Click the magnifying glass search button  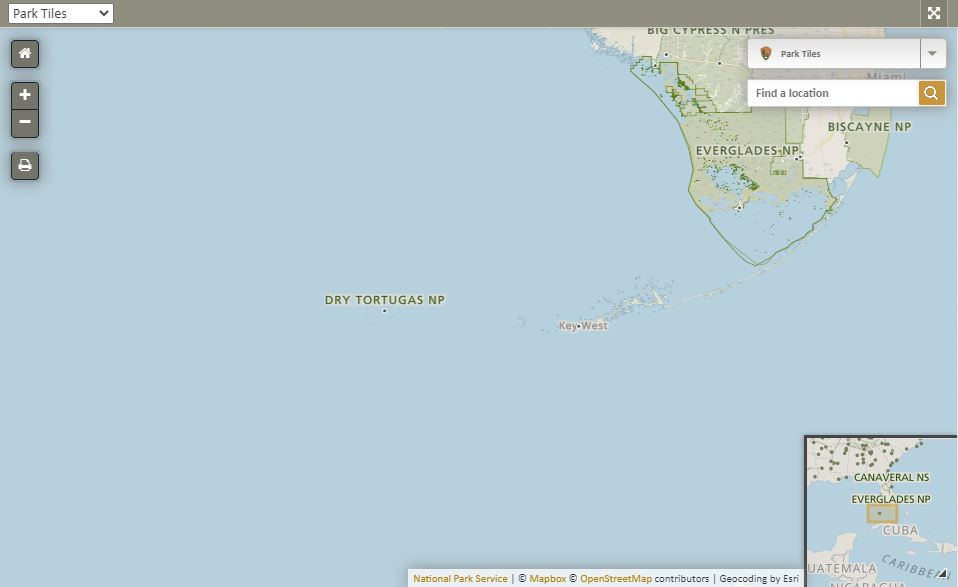[x=931, y=93]
